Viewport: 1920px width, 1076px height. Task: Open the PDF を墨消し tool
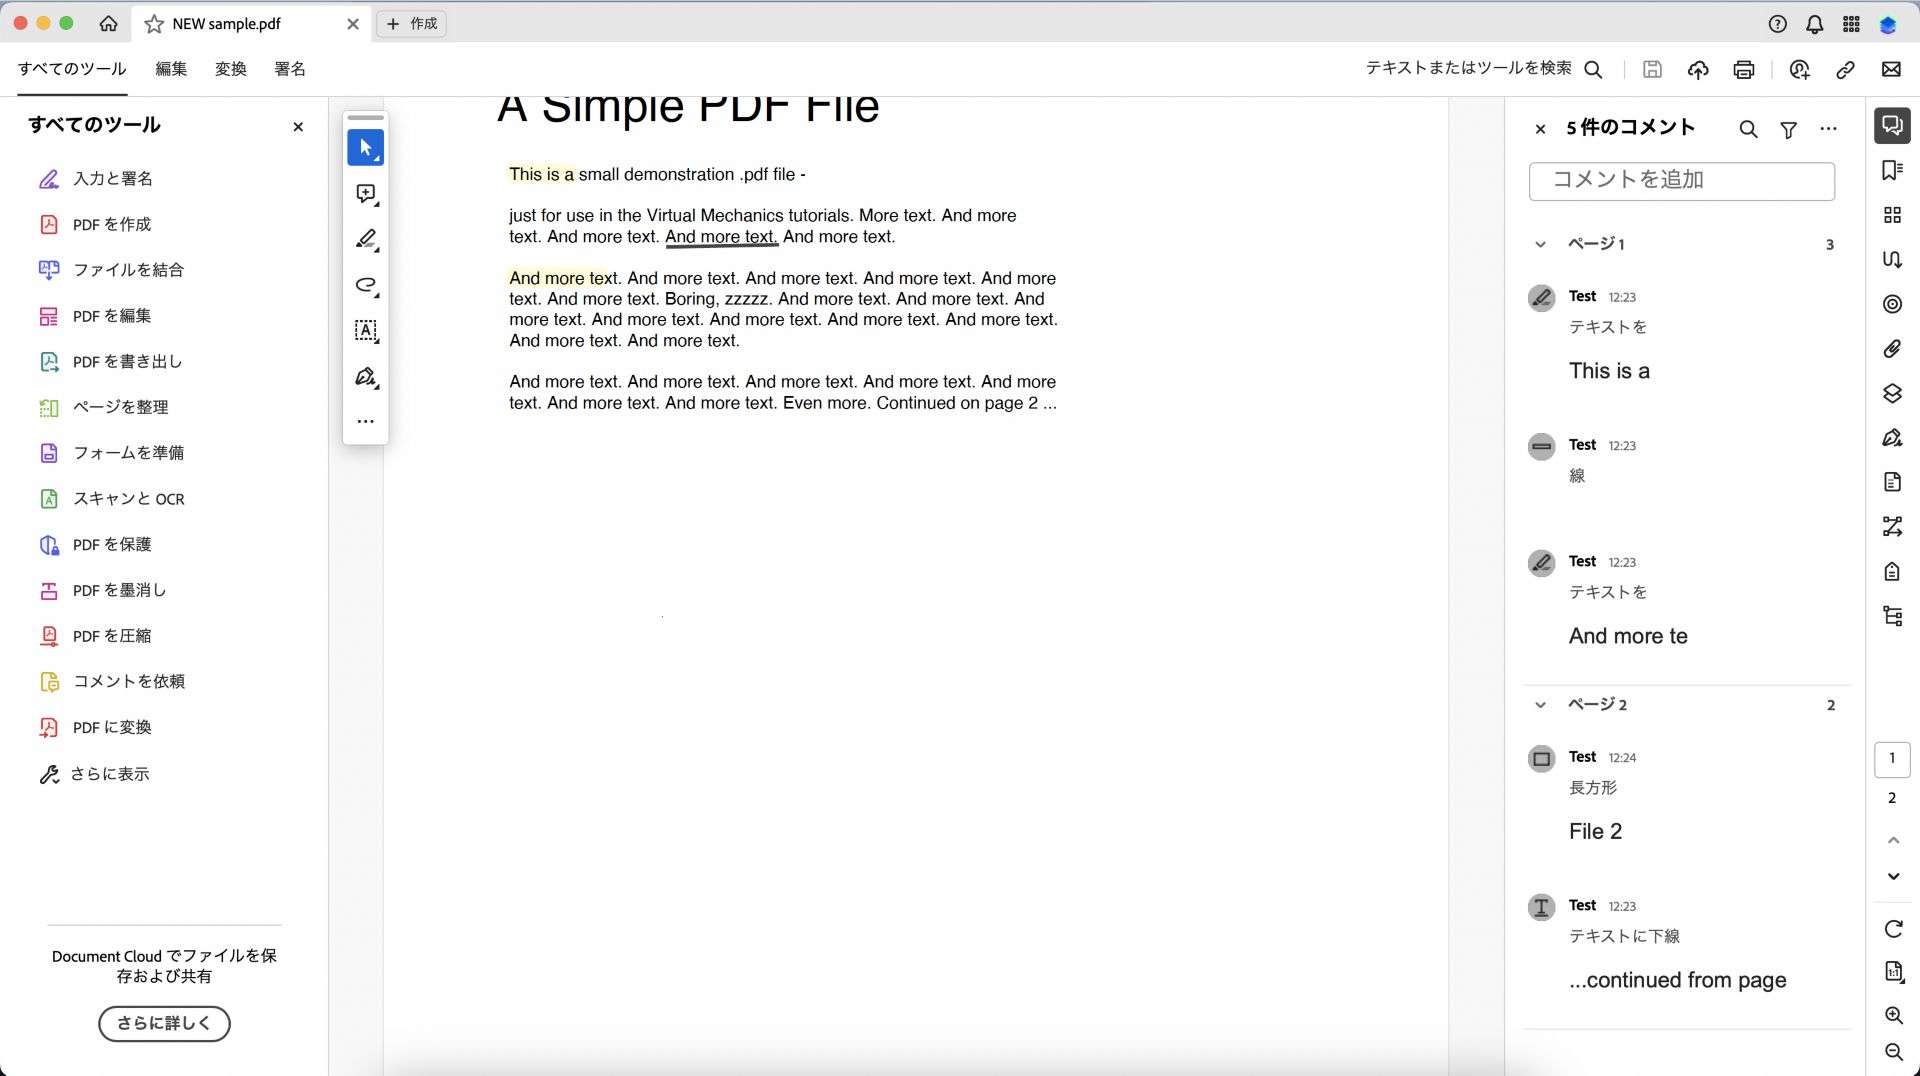click(102, 591)
